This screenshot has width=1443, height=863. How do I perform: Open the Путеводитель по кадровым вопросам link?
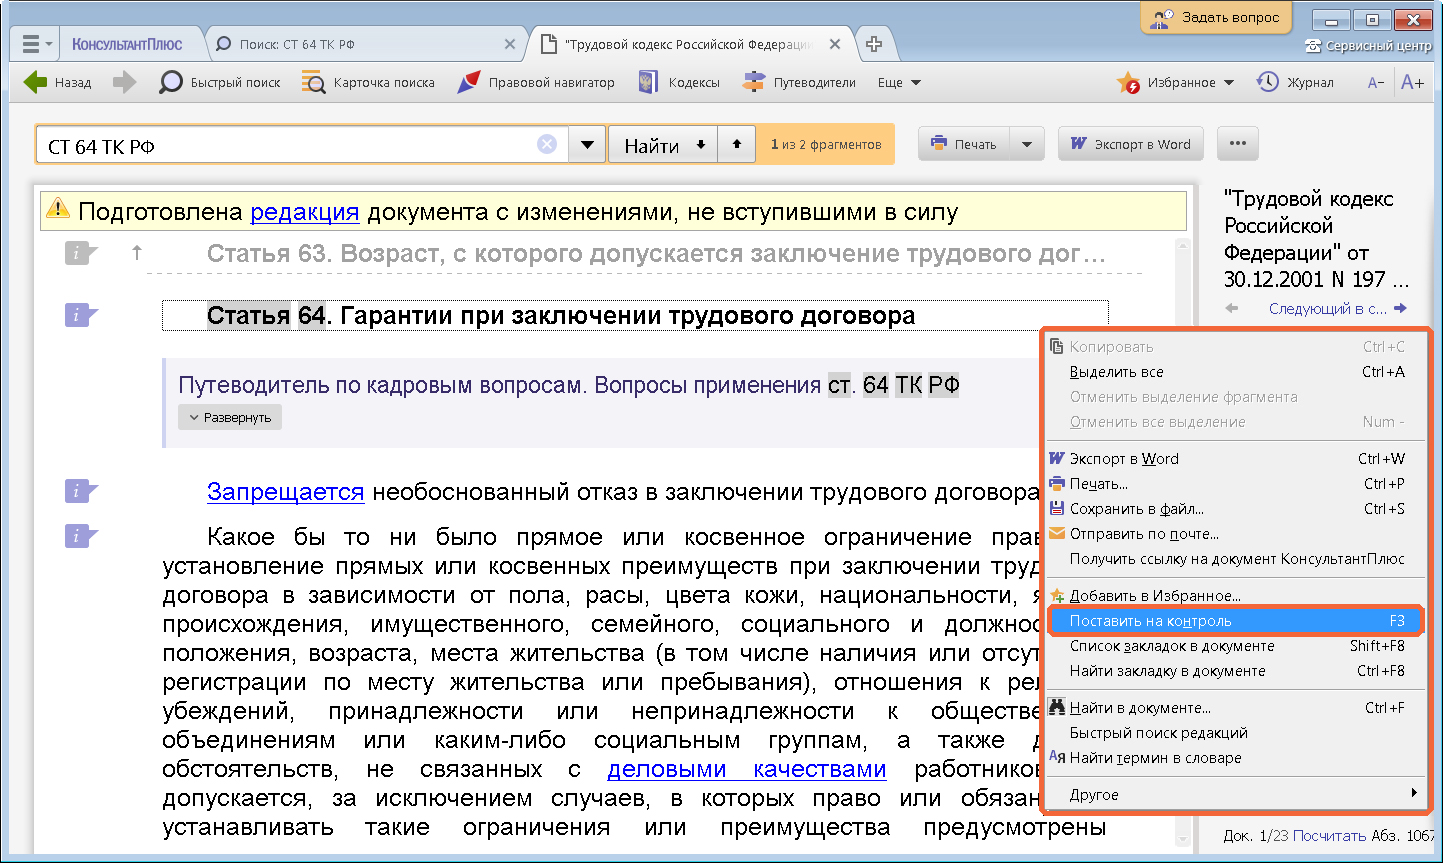click(x=568, y=385)
